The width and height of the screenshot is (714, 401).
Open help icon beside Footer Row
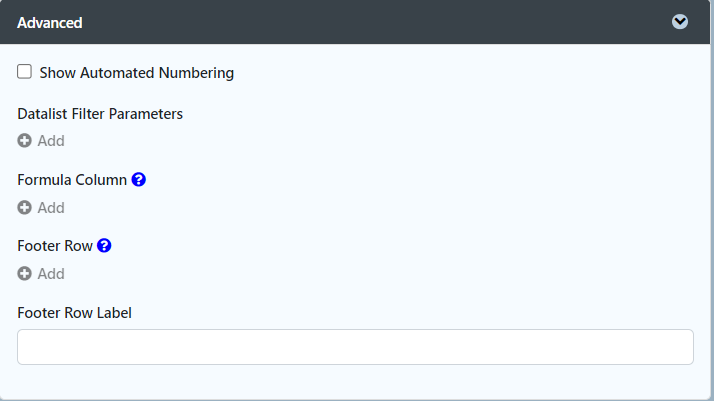tap(104, 245)
